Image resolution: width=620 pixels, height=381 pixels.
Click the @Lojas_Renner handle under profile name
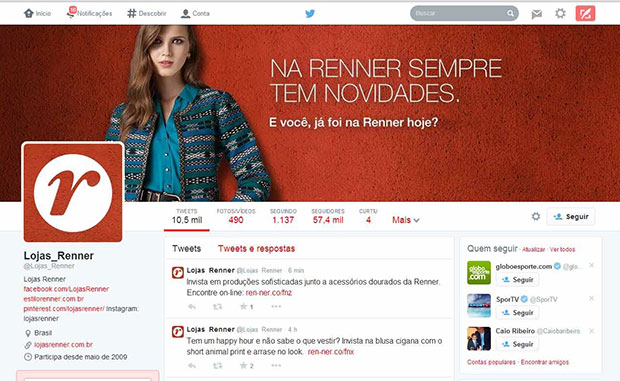(x=49, y=266)
